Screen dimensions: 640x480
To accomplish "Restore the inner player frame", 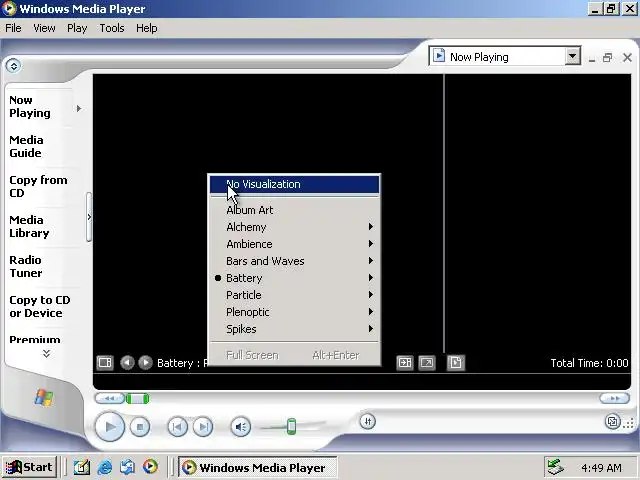I will pos(608,58).
